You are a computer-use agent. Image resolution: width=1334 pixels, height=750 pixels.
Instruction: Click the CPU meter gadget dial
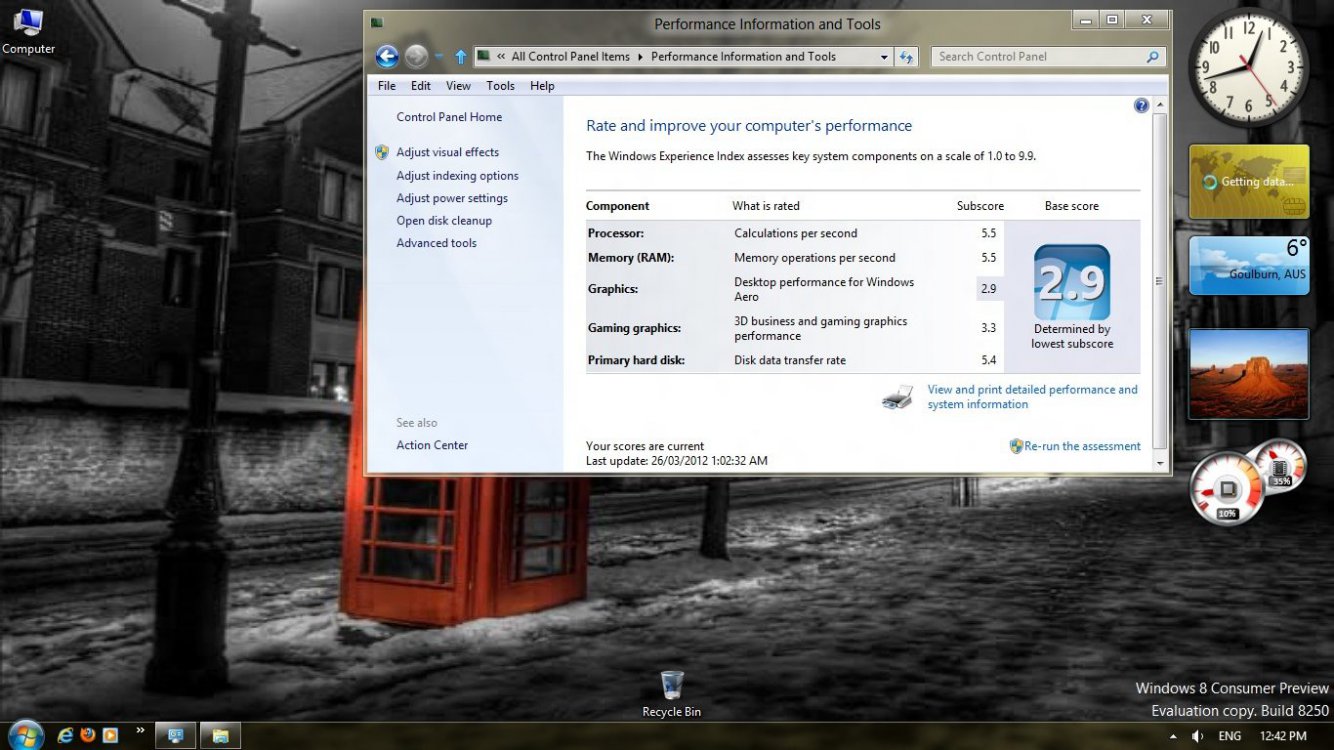click(1228, 490)
